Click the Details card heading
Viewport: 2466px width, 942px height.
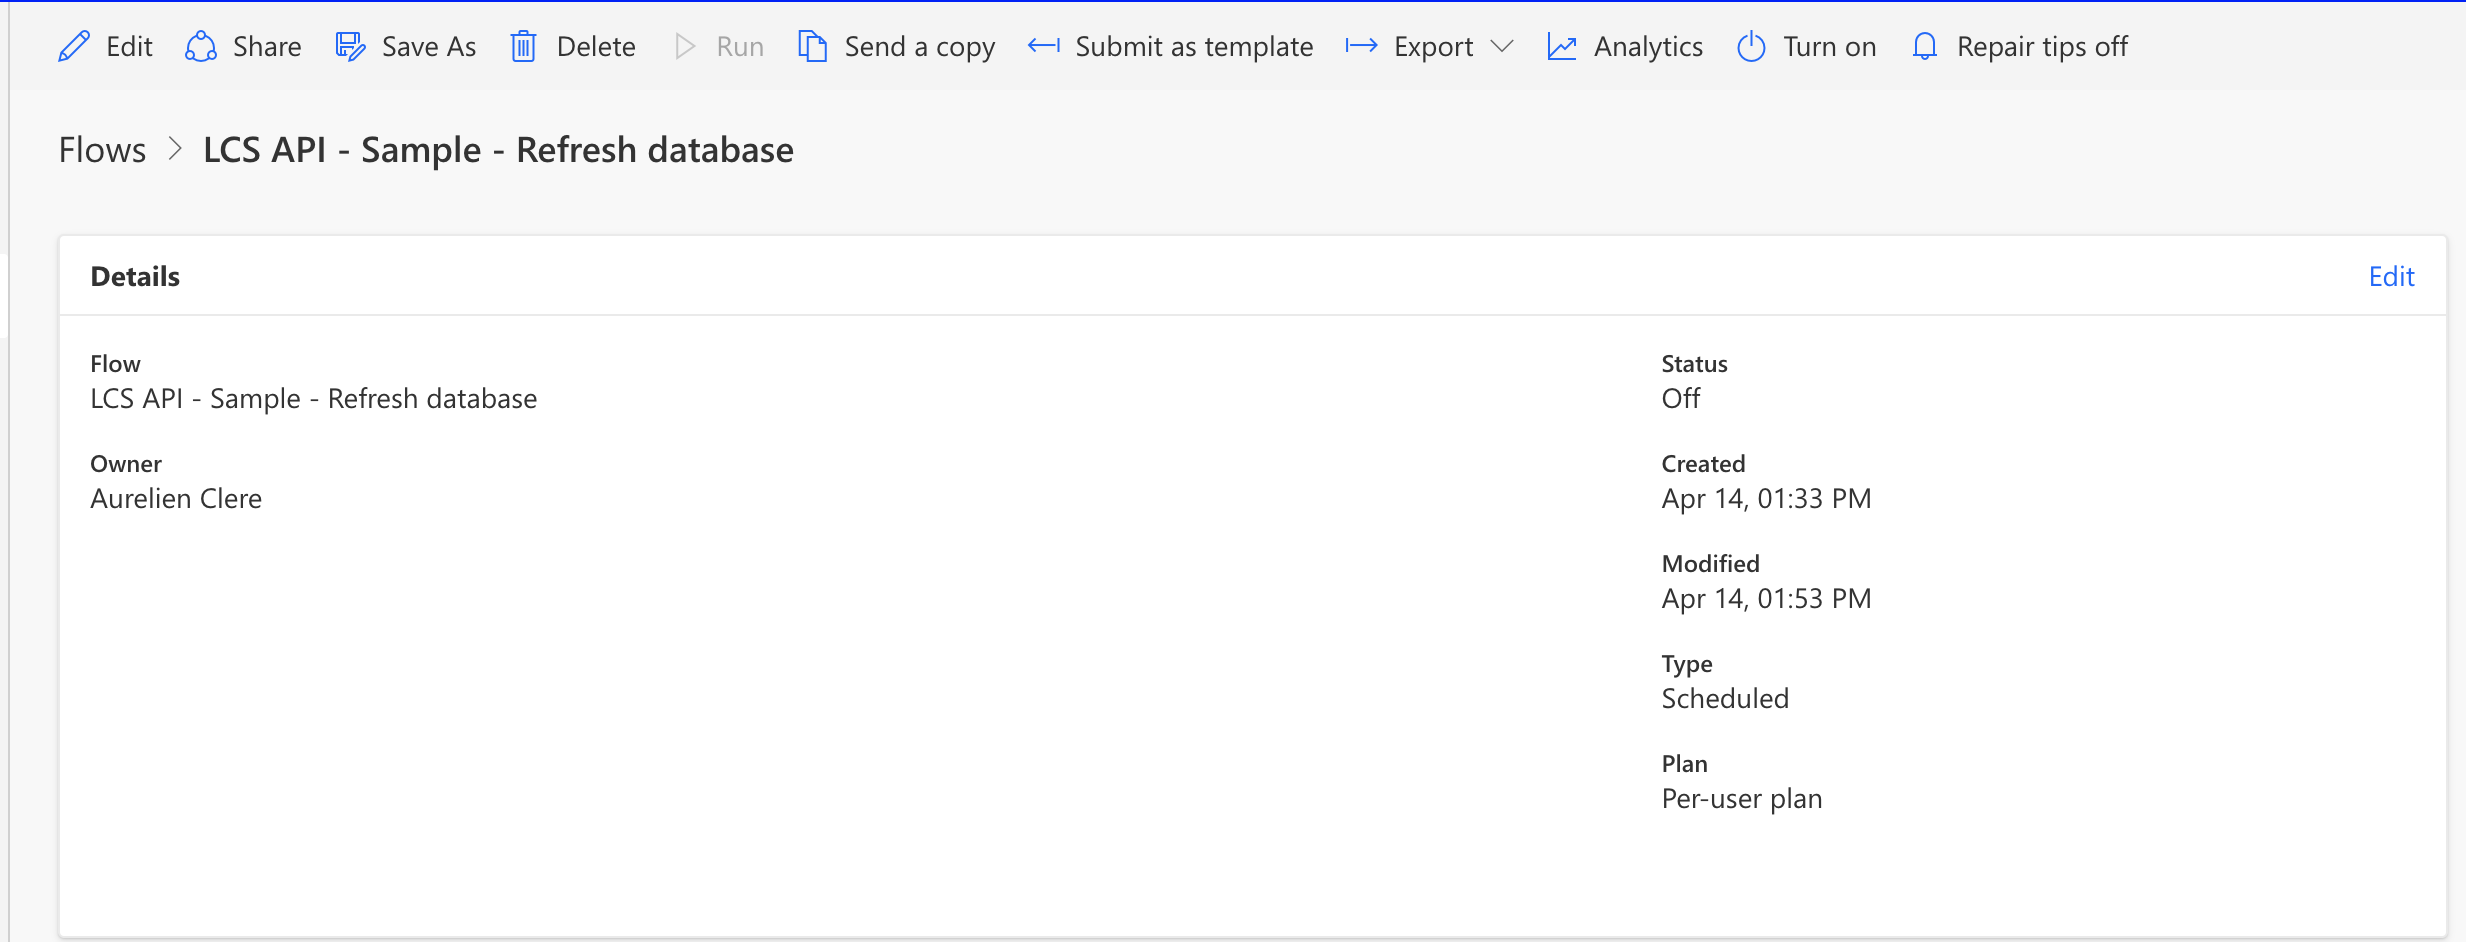coord(135,277)
